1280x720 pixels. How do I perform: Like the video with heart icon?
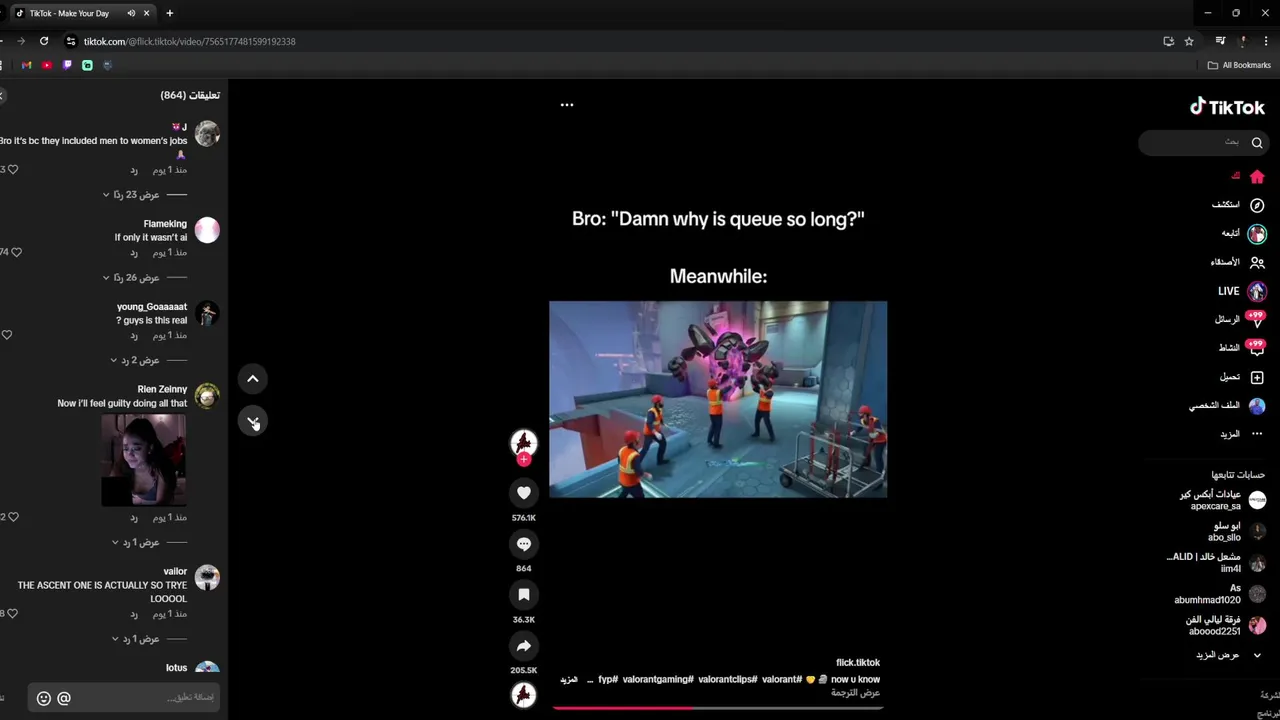pos(523,492)
